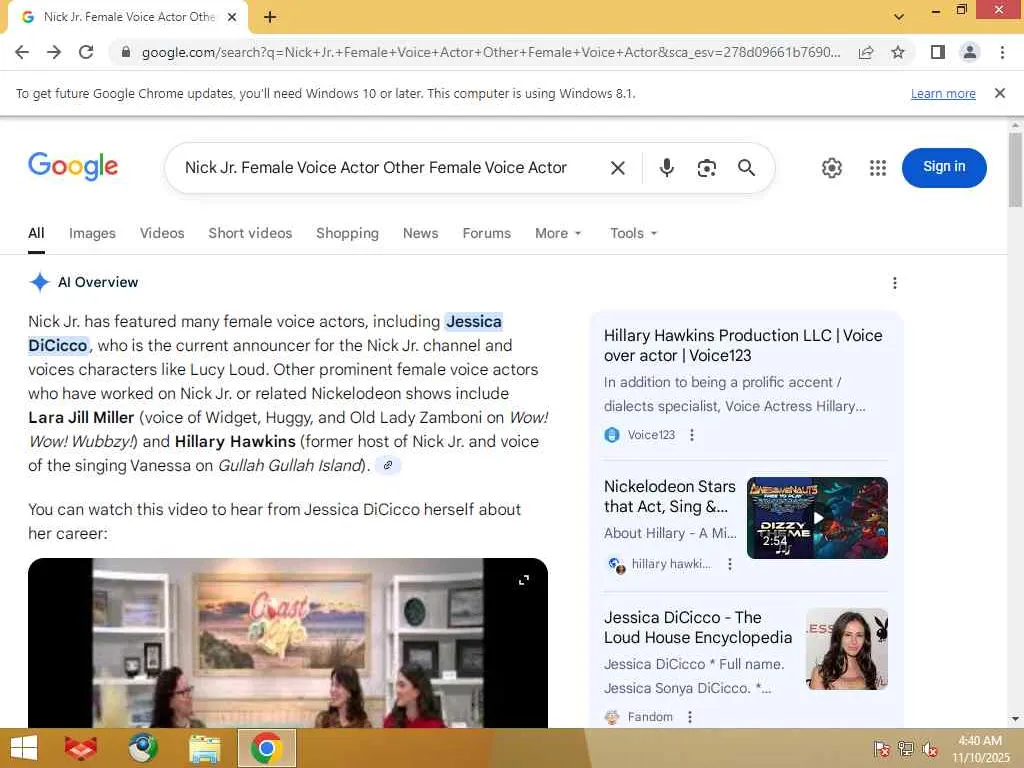Go back with the browser back arrow
Image resolution: width=1024 pixels, height=768 pixels.
click(x=22, y=52)
